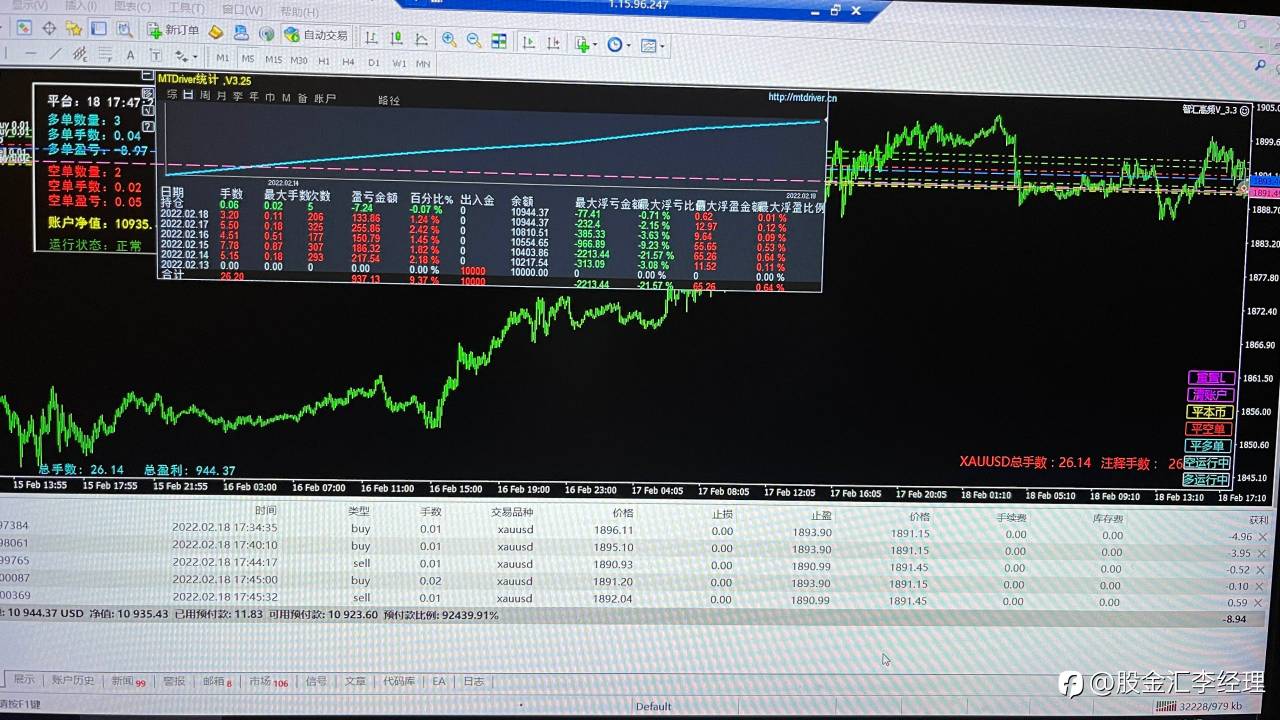The width and height of the screenshot is (1280, 720).
Task: Click the Default profile in status bar
Action: click(x=653, y=706)
